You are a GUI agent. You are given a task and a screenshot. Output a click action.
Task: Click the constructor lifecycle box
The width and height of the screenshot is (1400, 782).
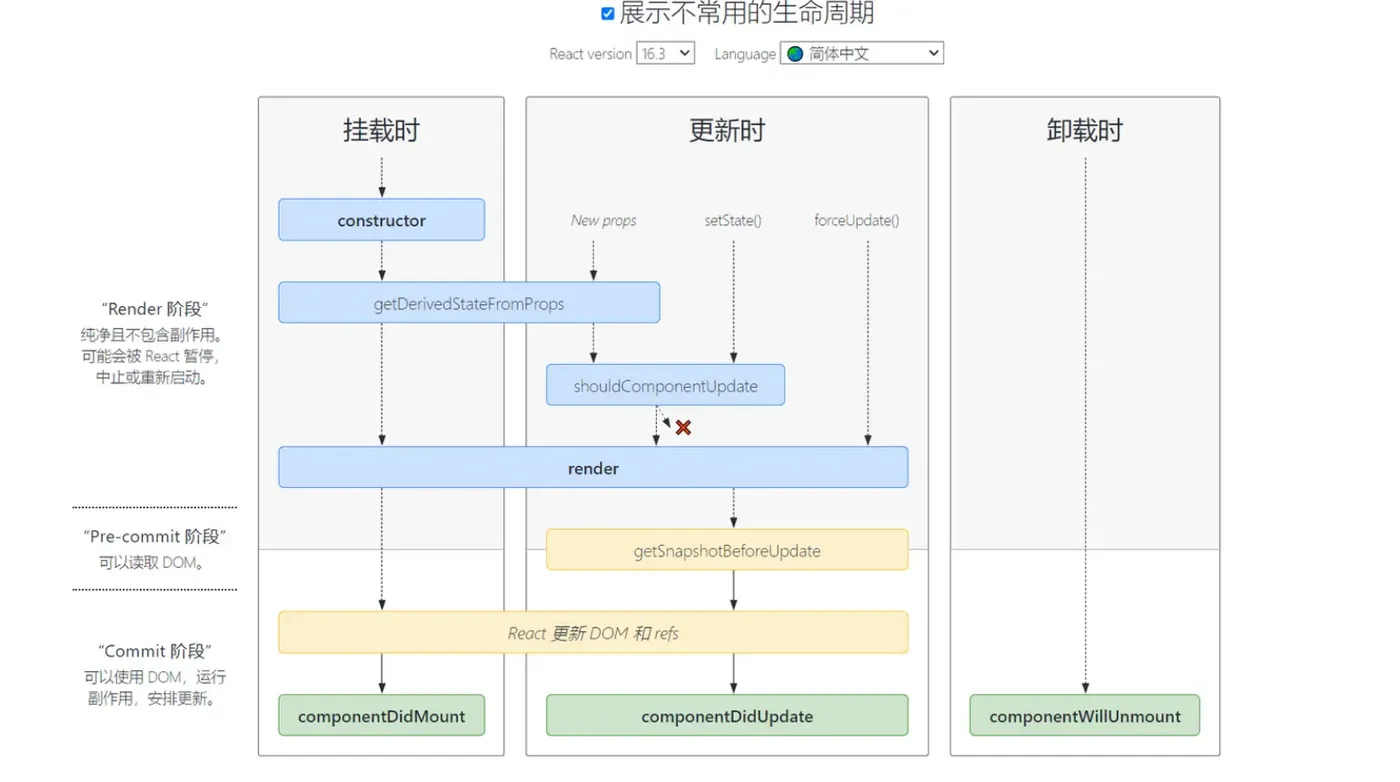click(381, 220)
